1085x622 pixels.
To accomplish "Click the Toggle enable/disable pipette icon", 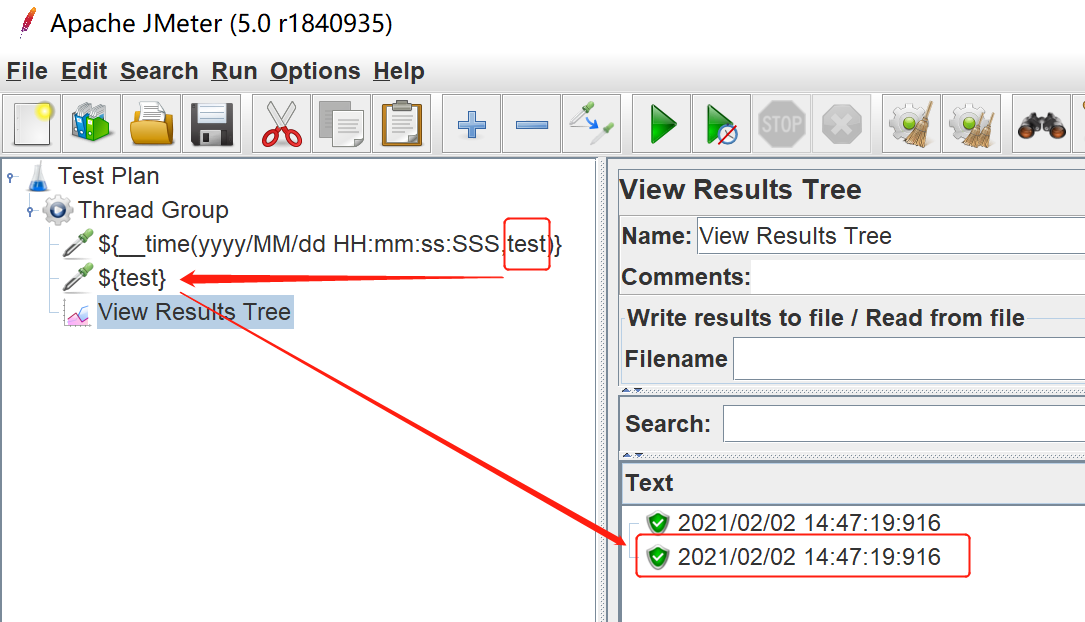I will click(x=592, y=124).
